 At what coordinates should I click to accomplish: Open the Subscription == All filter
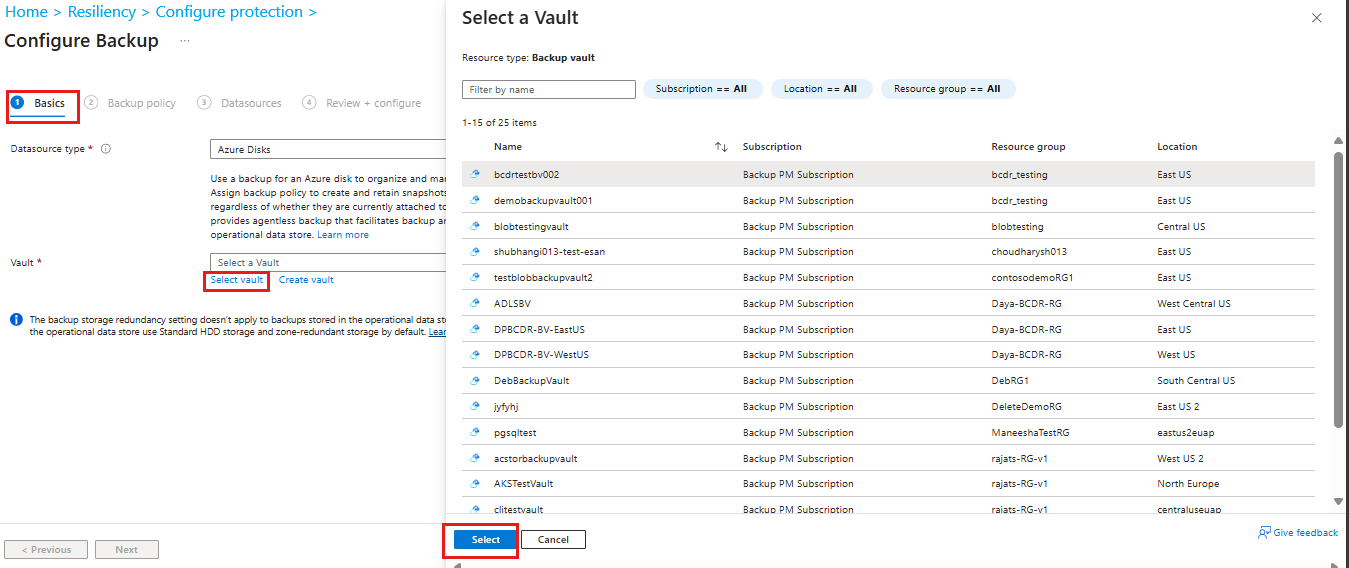pos(702,89)
